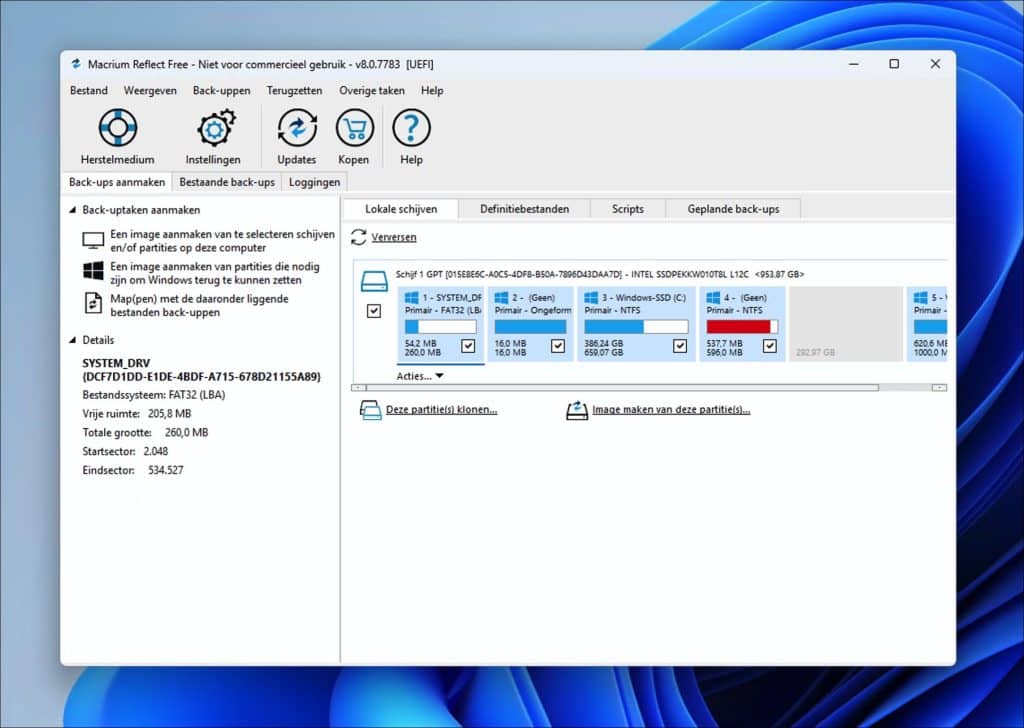Click the red usage bar of partition 4
Image resolution: width=1024 pixels, height=728 pixels.
(x=739, y=327)
